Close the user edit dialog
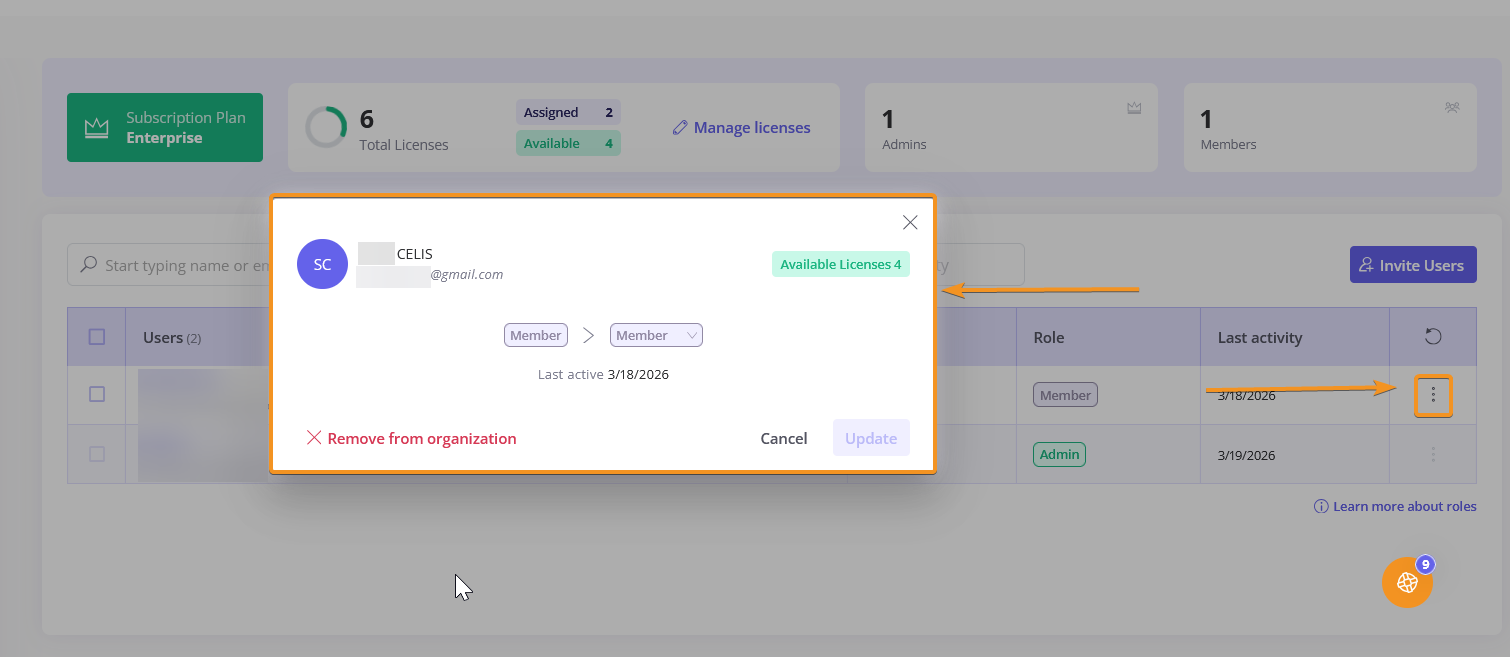The width and height of the screenshot is (1510, 657). (x=909, y=222)
